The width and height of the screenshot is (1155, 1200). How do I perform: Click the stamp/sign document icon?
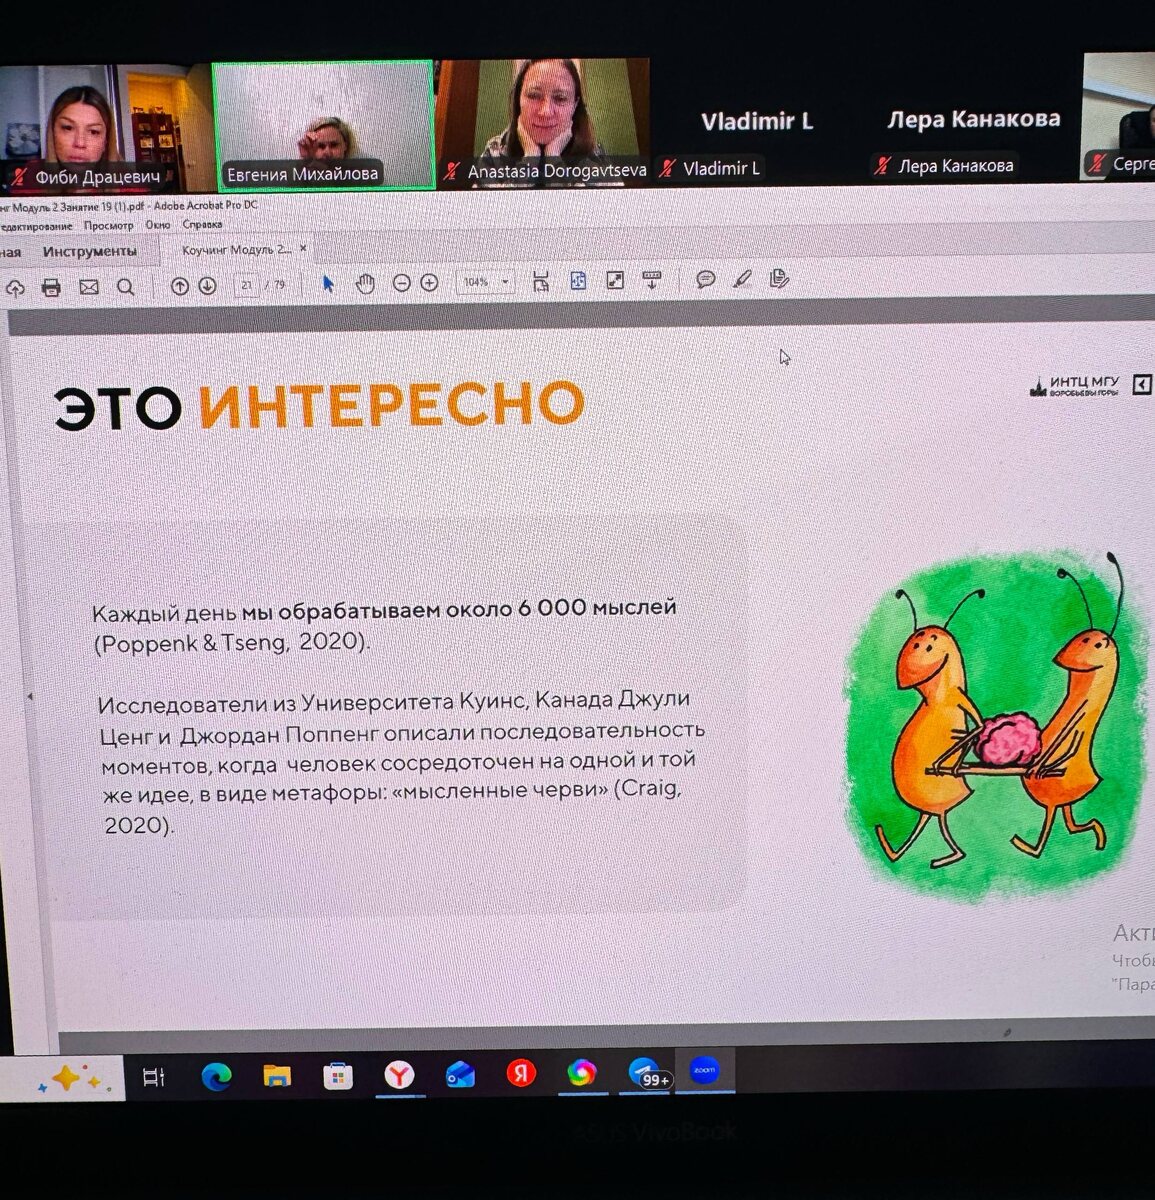coord(780,279)
